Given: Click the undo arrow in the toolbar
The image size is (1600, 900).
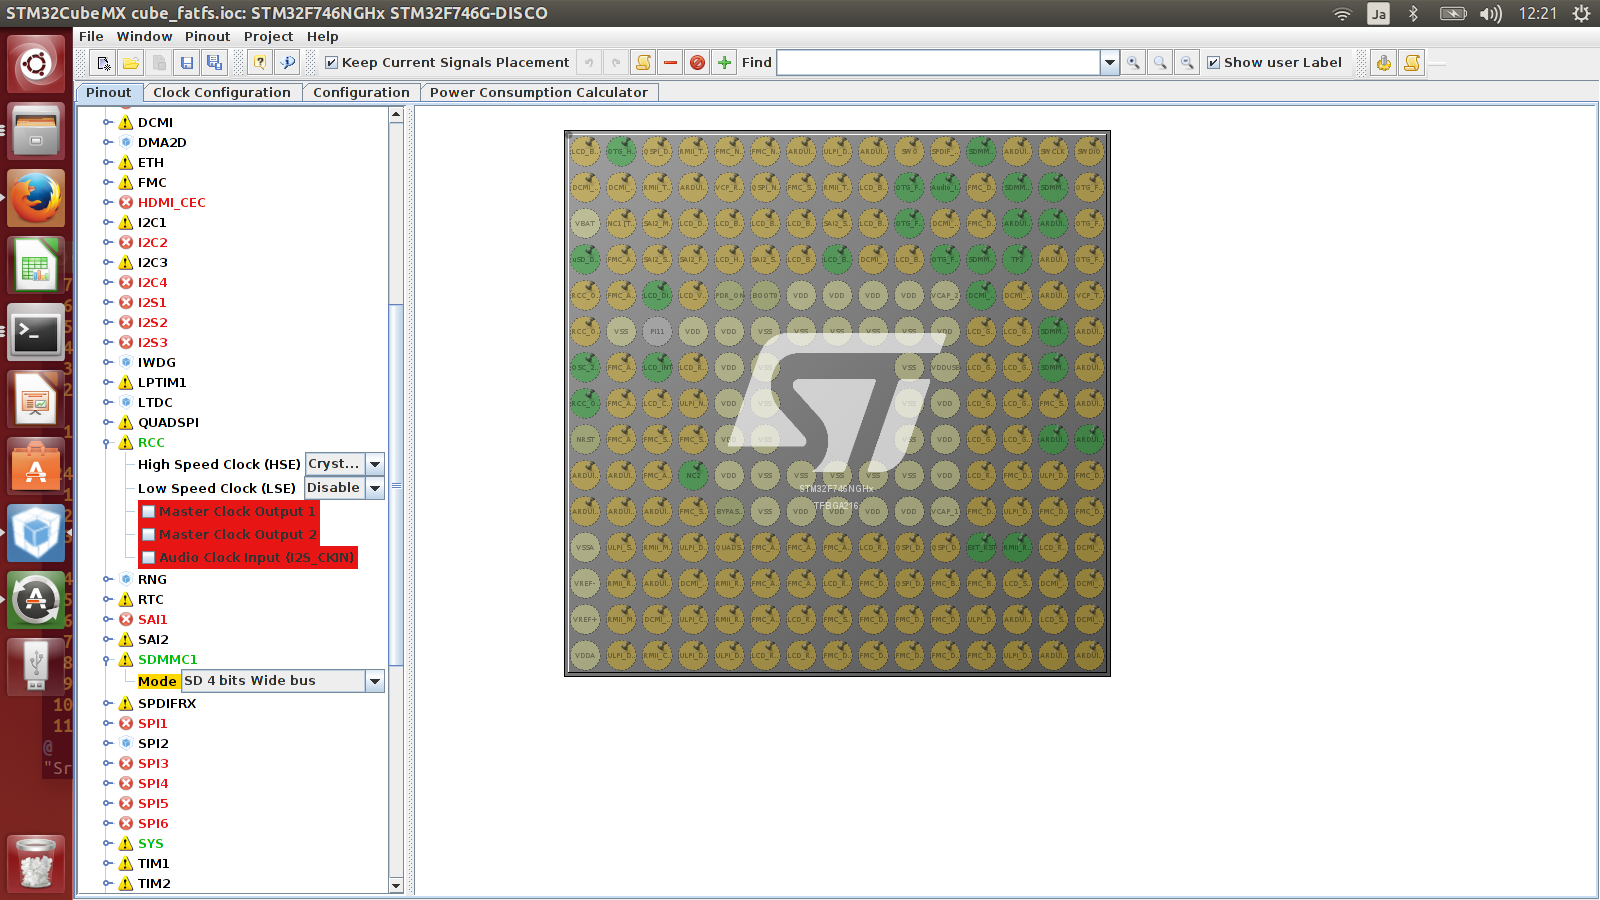Looking at the screenshot, I should pyautogui.click(x=589, y=63).
